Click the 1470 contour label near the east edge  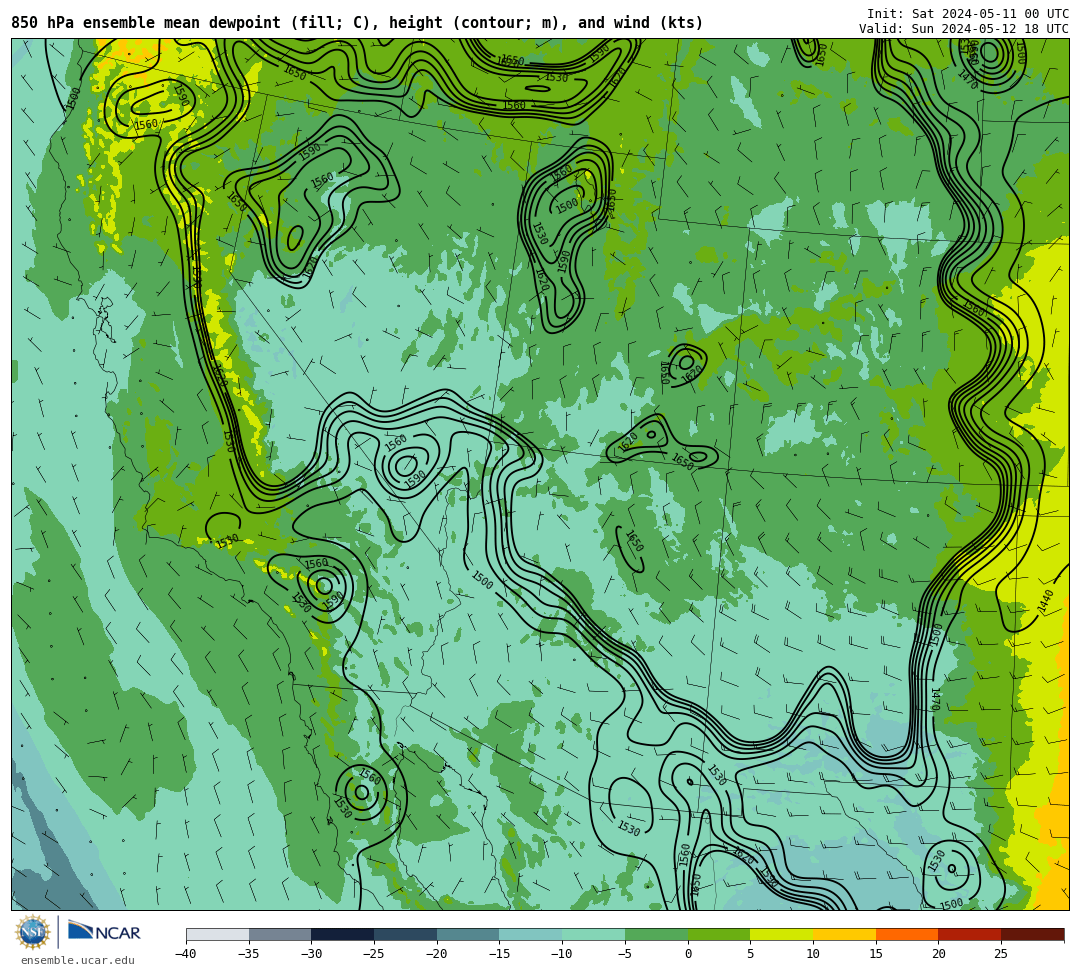[x=935, y=699]
